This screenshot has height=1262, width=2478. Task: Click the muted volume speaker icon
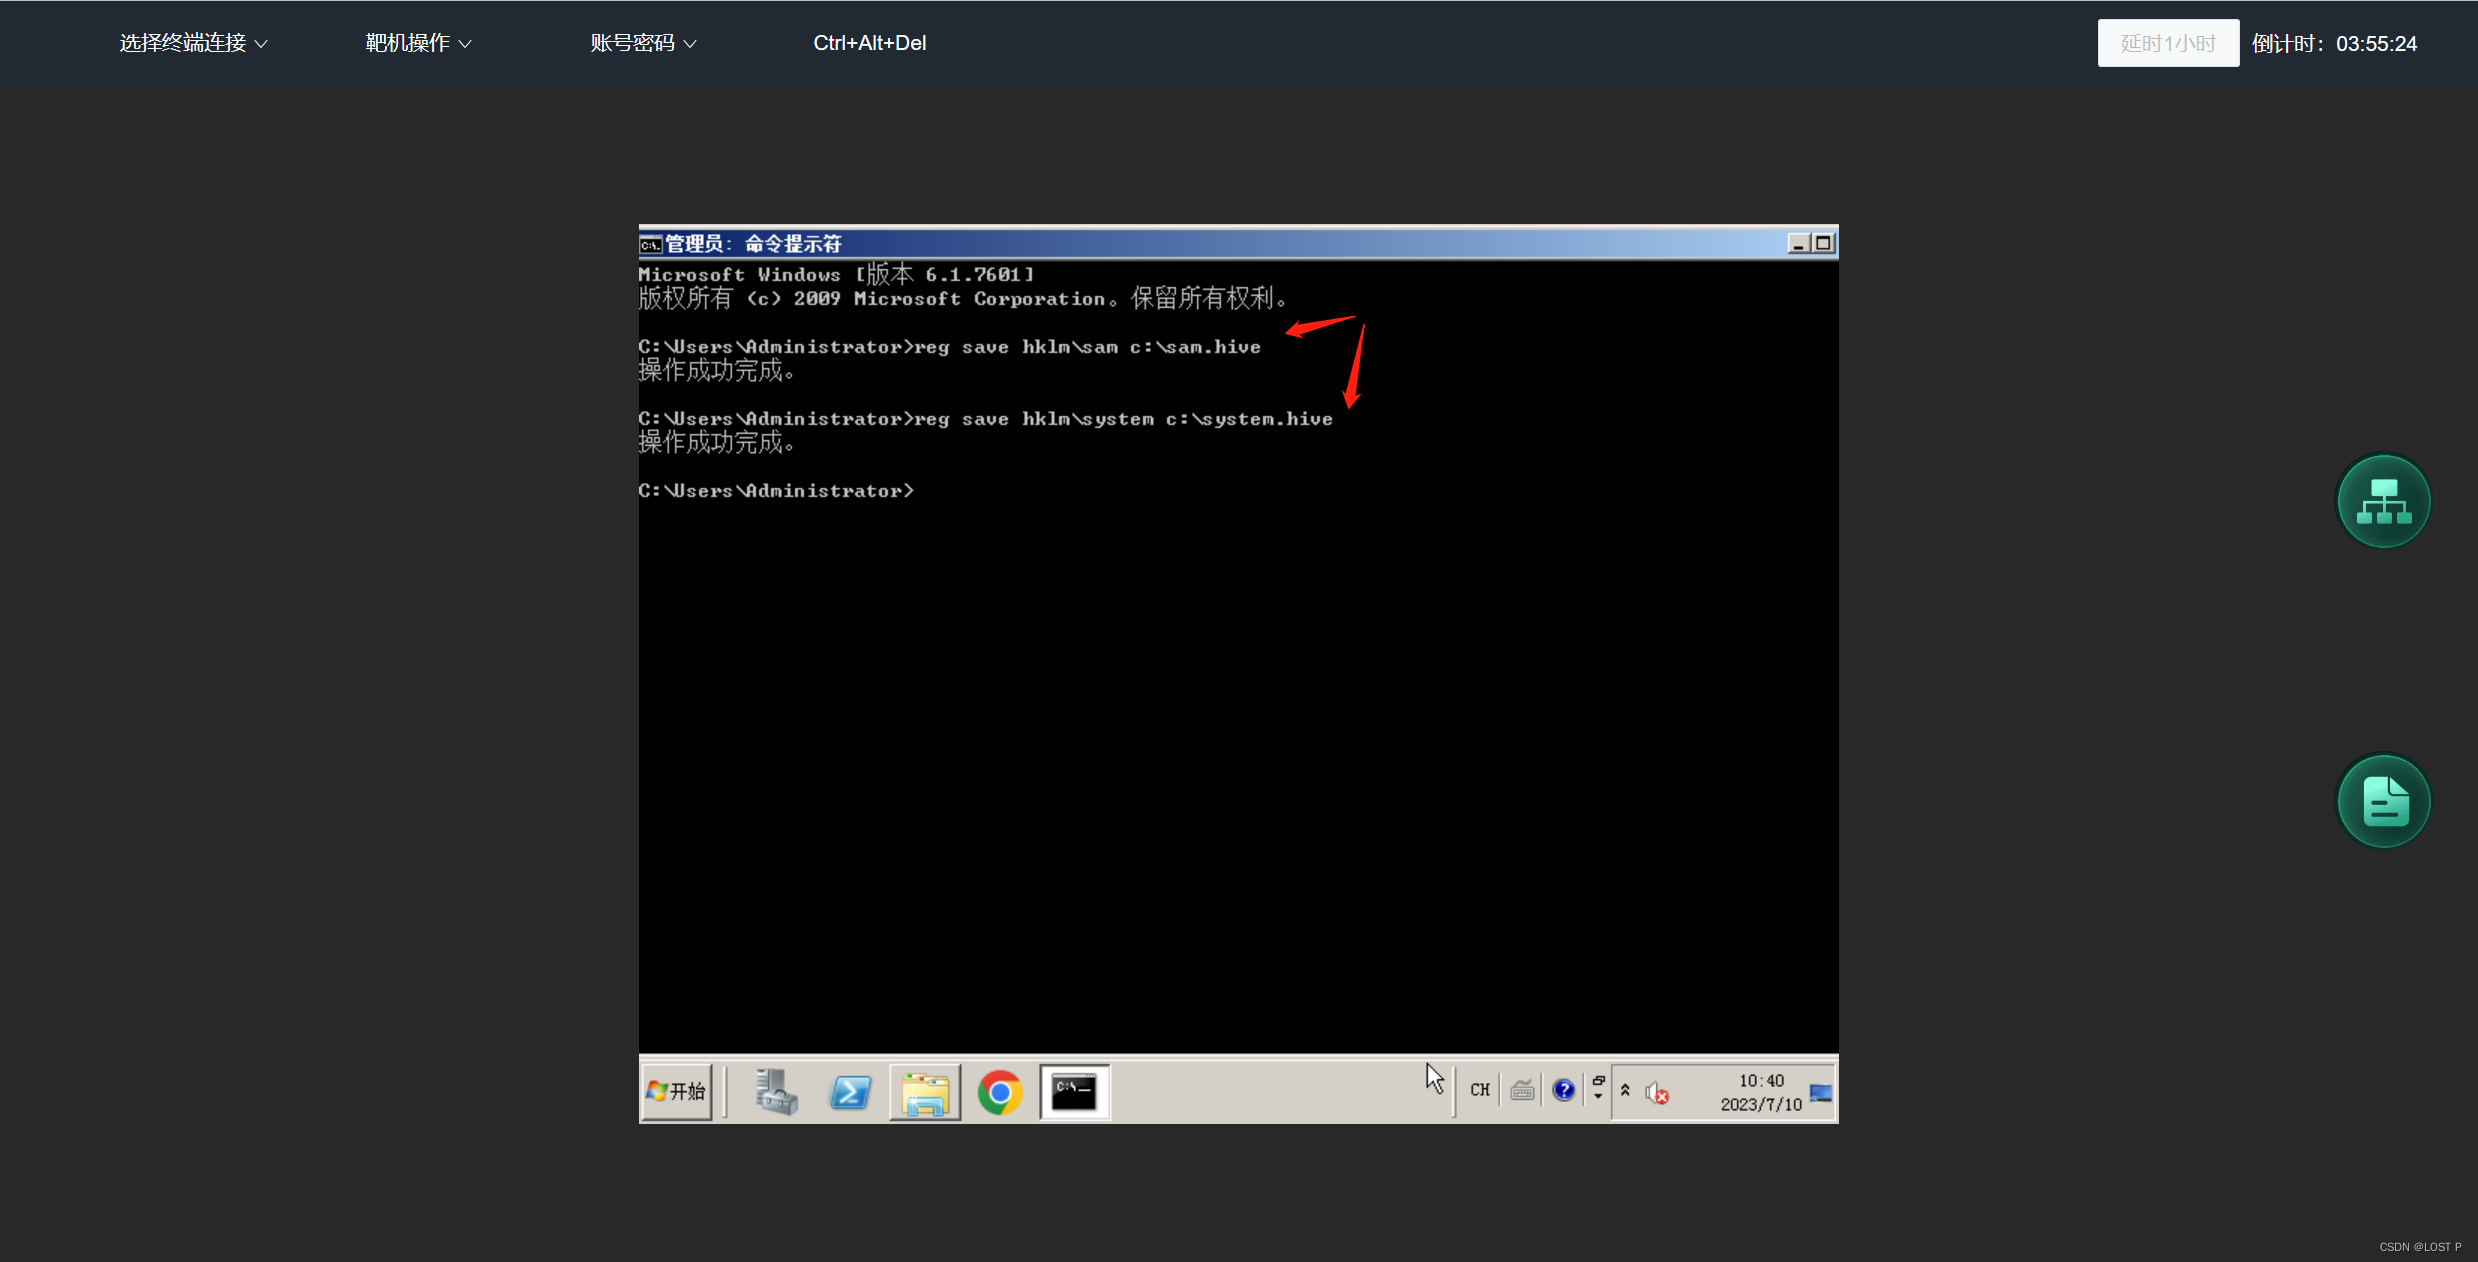point(1657,1093)
